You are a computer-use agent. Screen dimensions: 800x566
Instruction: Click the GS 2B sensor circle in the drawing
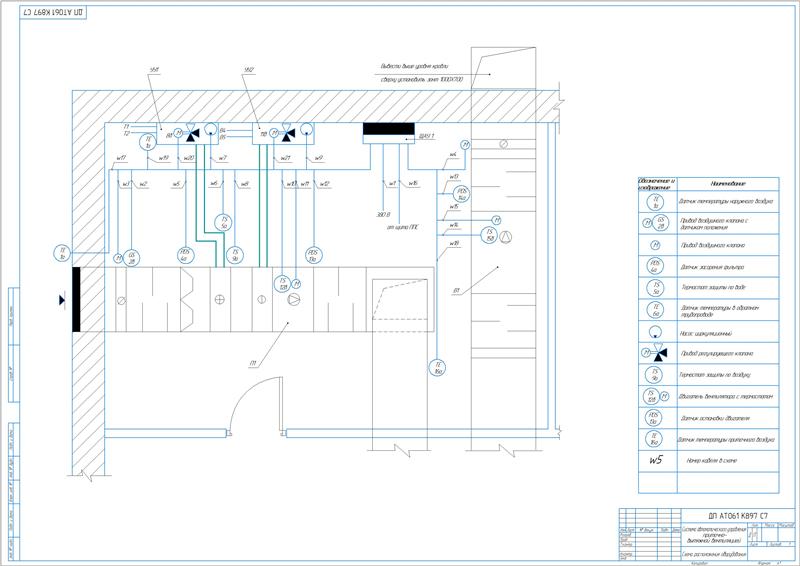131,258
